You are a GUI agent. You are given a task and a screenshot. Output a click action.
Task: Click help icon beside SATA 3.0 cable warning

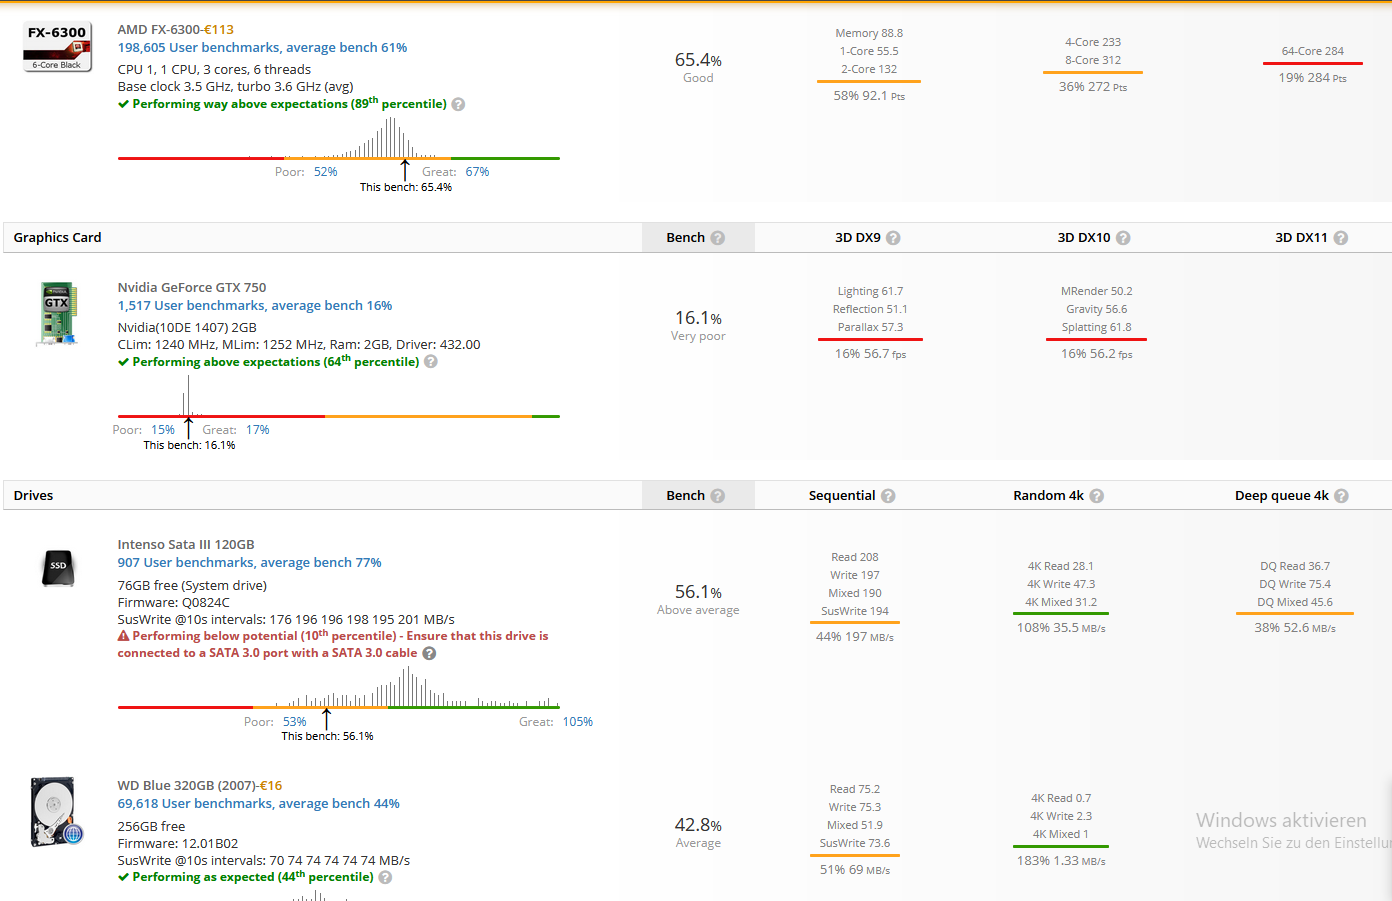(x=429, y=653)
